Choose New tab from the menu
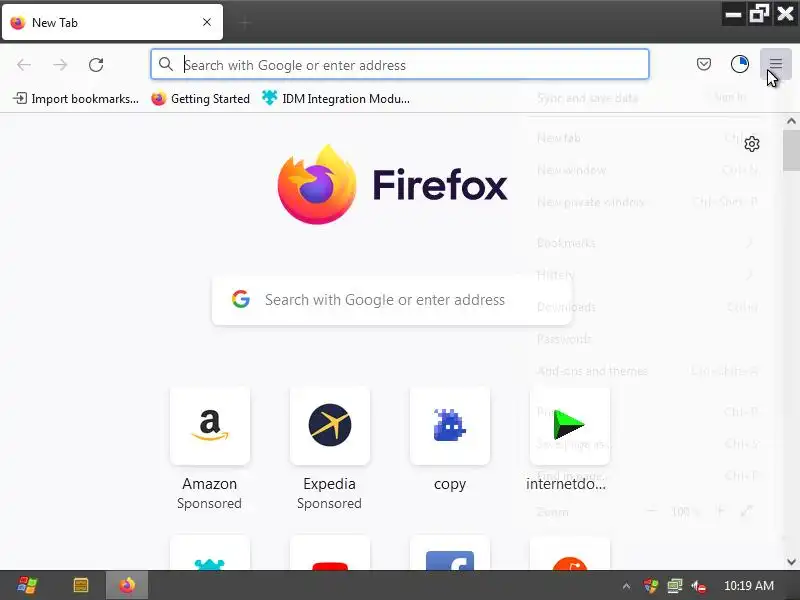 (x=647, y=138)
